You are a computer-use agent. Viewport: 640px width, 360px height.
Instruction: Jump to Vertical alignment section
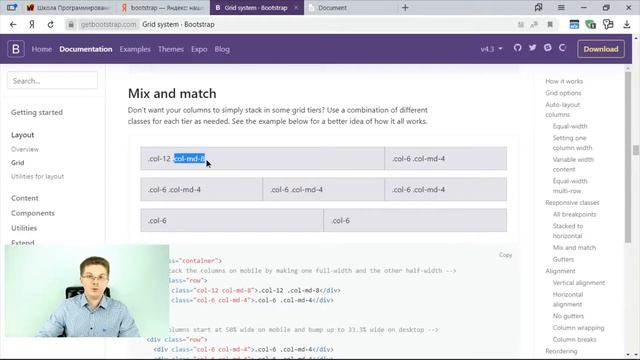(x=579, y=282)
